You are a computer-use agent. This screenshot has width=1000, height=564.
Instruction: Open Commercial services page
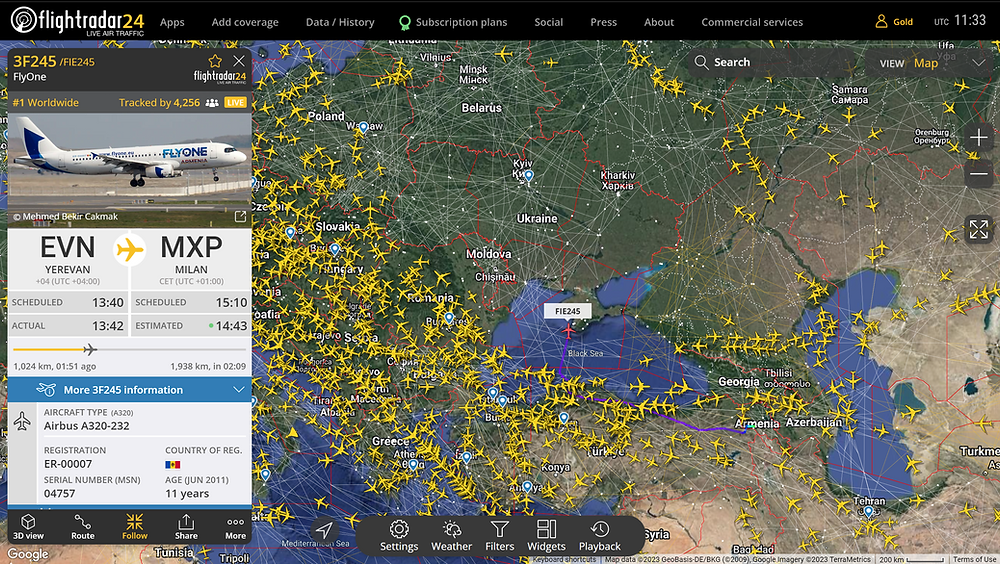pyautogui.click(x=752, y=22)
